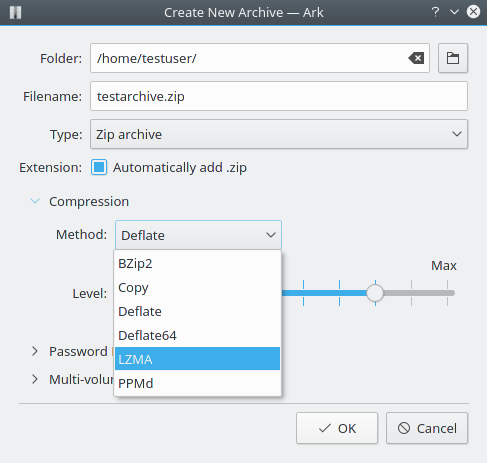Choose Copy in the method list
This screenshot has width=487, height=463.
pyautogui.click(x=197, y=288)
